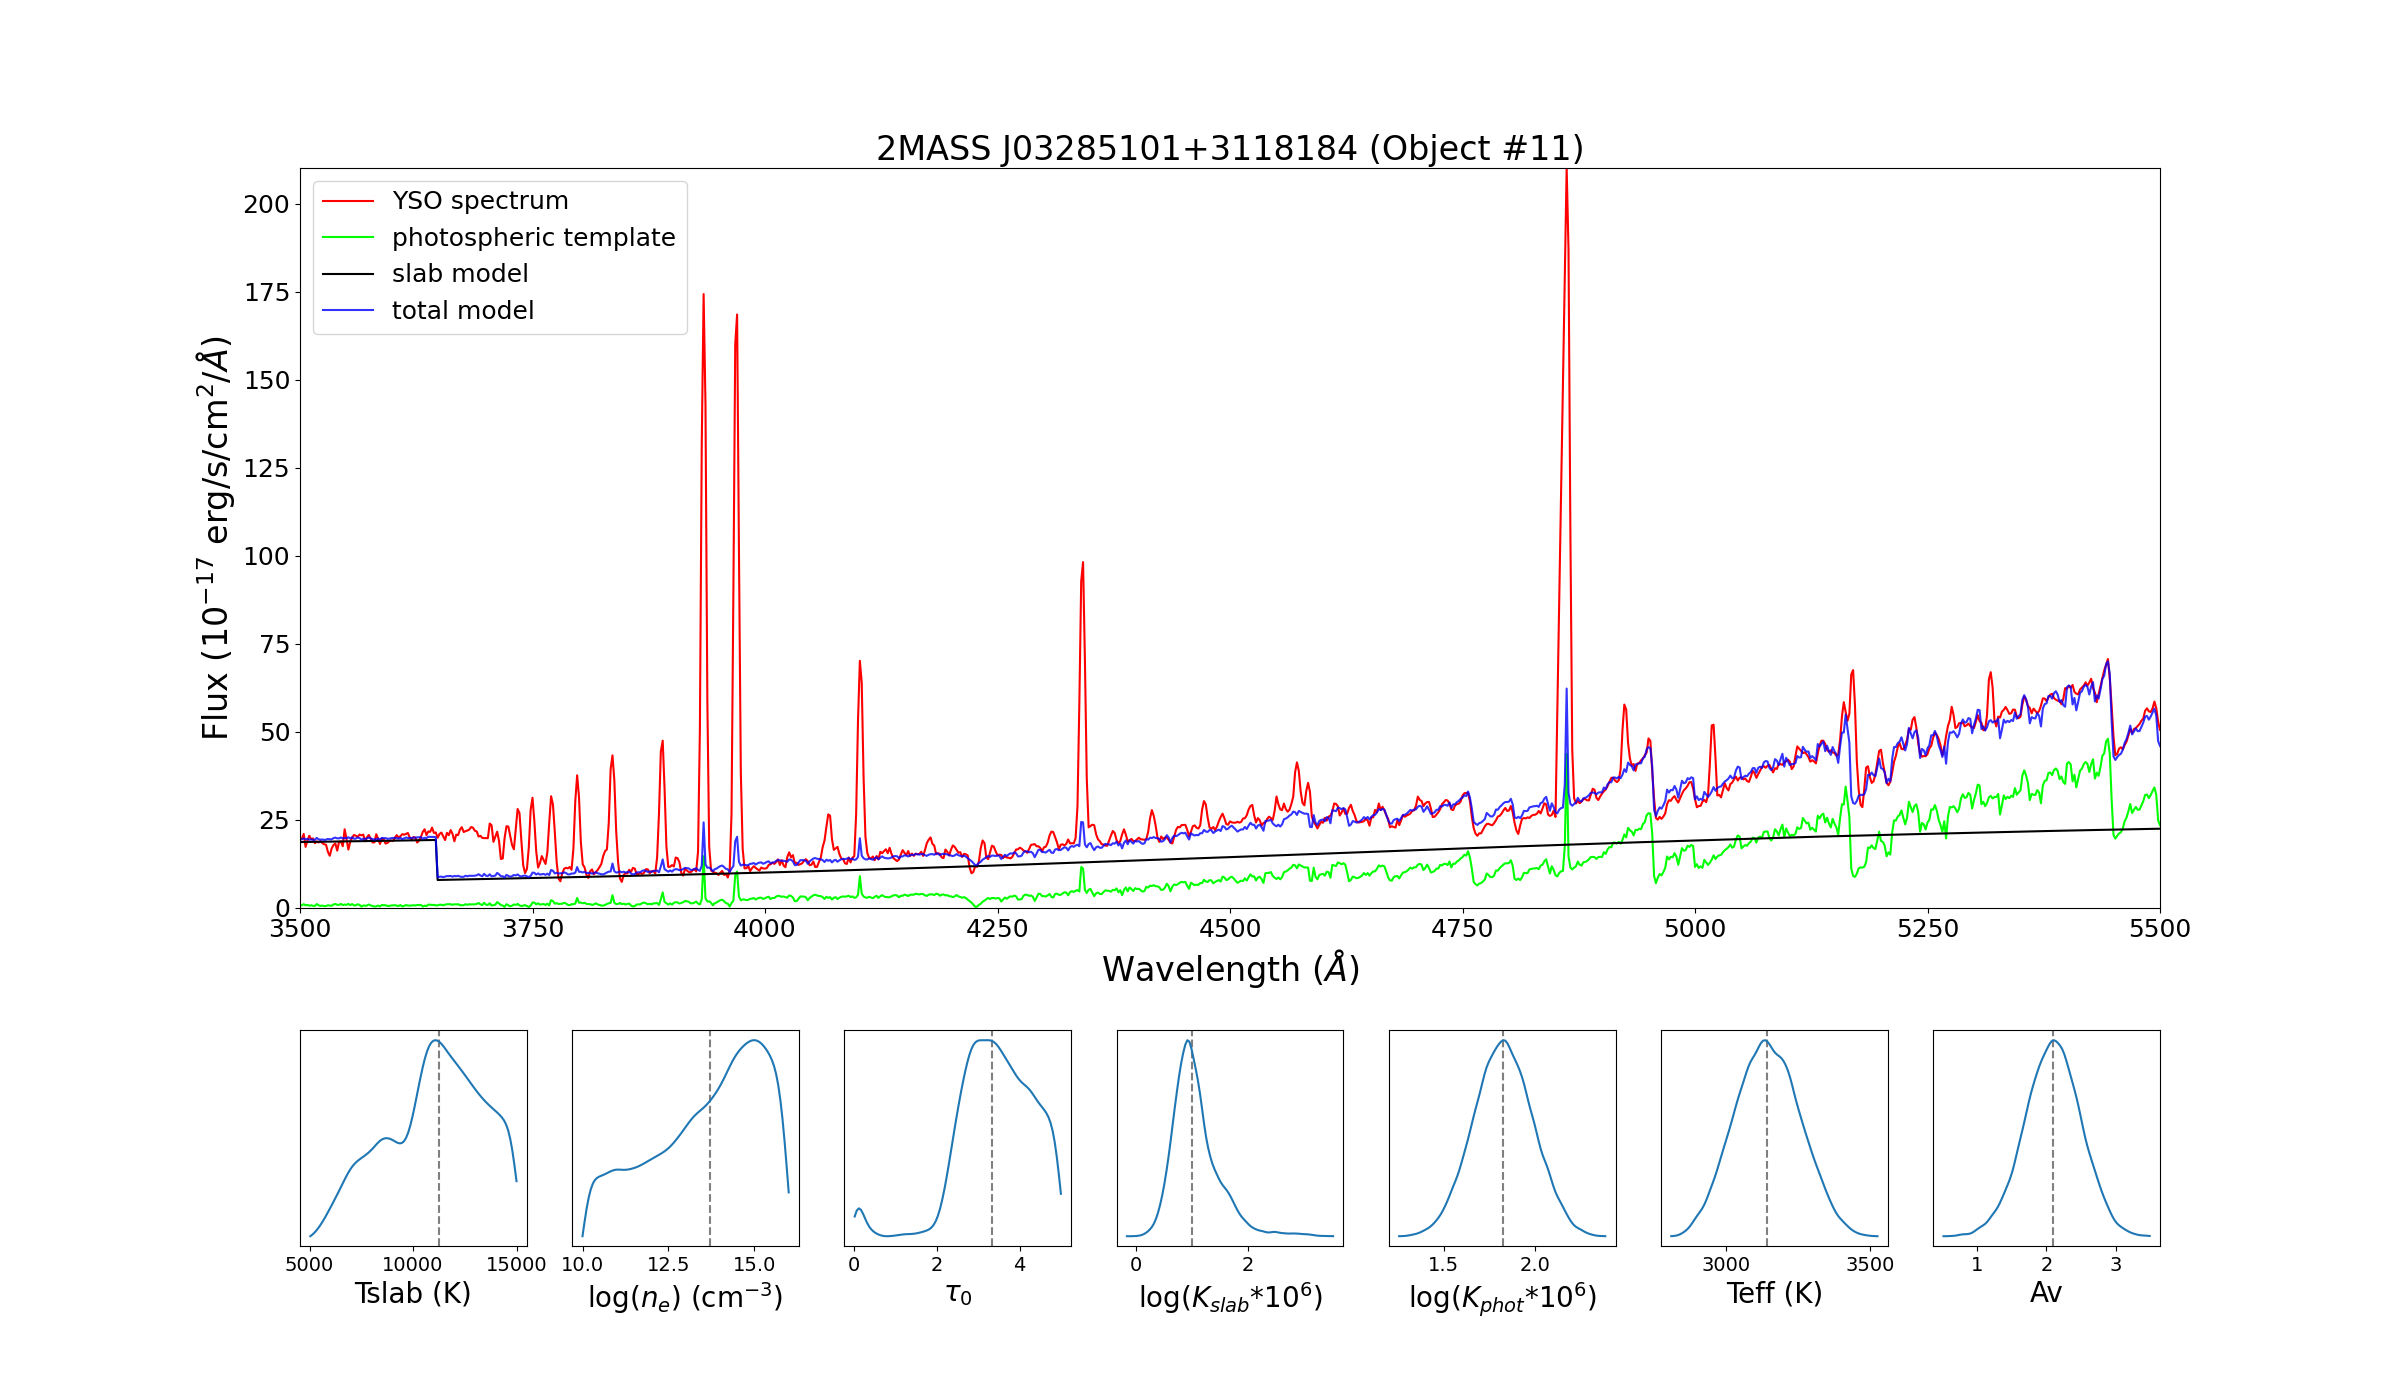This screenshot has width=2400, height=1400.
Task: Click the Av posterior distribution panel
Action: [2046, 1138]
